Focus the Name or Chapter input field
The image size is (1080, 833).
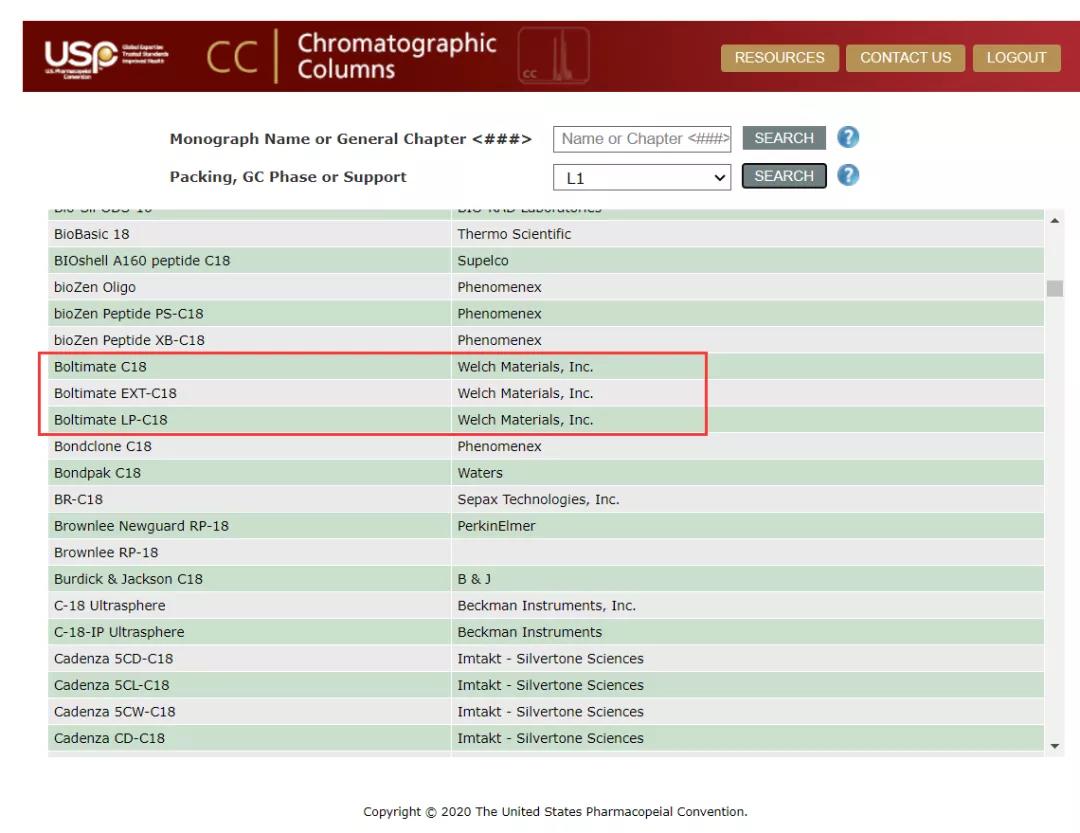[642, 139]
